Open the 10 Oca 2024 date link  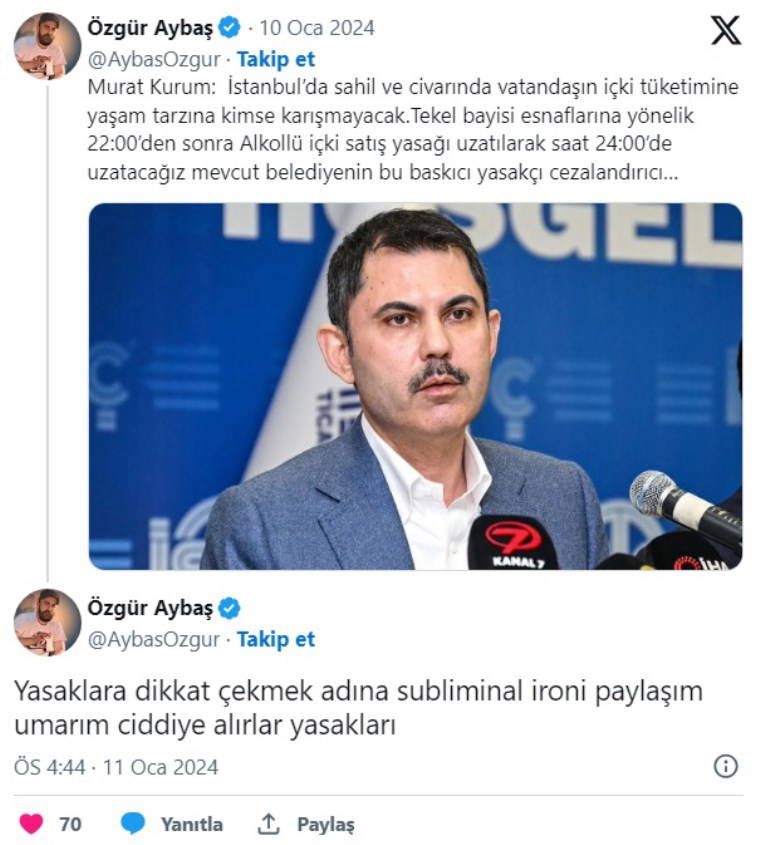(x=317, y=28)
